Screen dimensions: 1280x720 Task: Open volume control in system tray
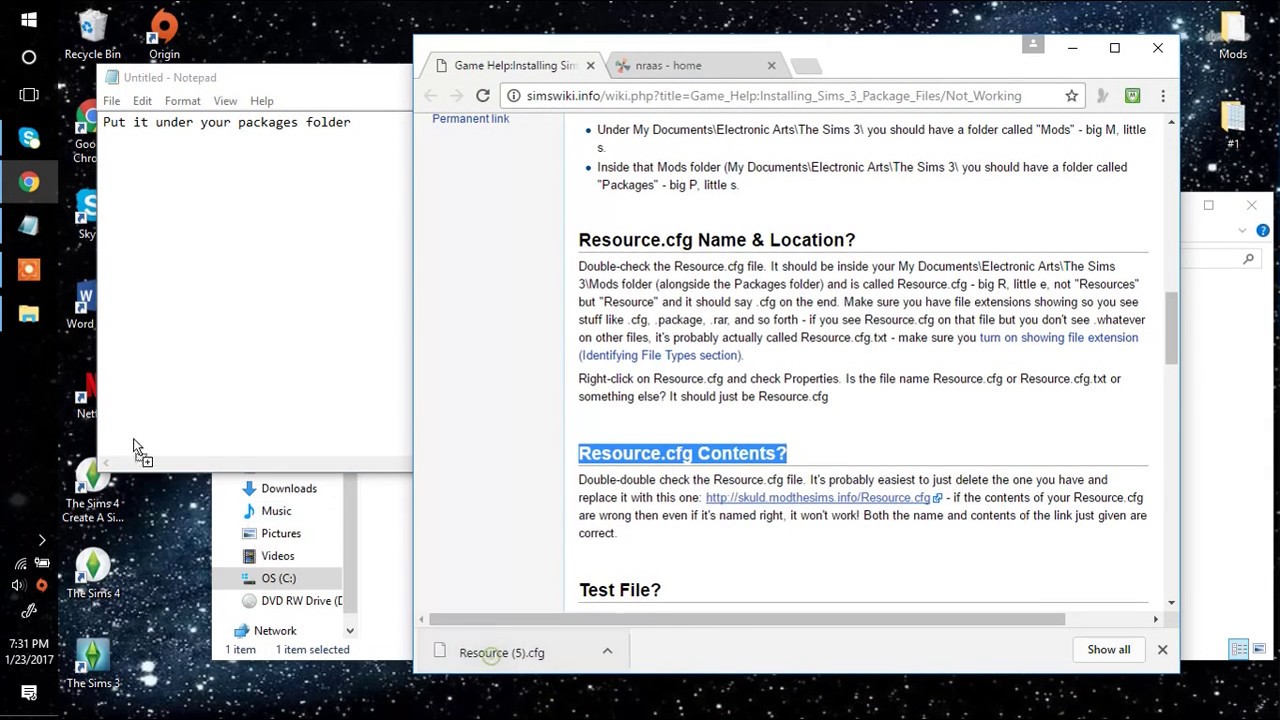[19, 585]
